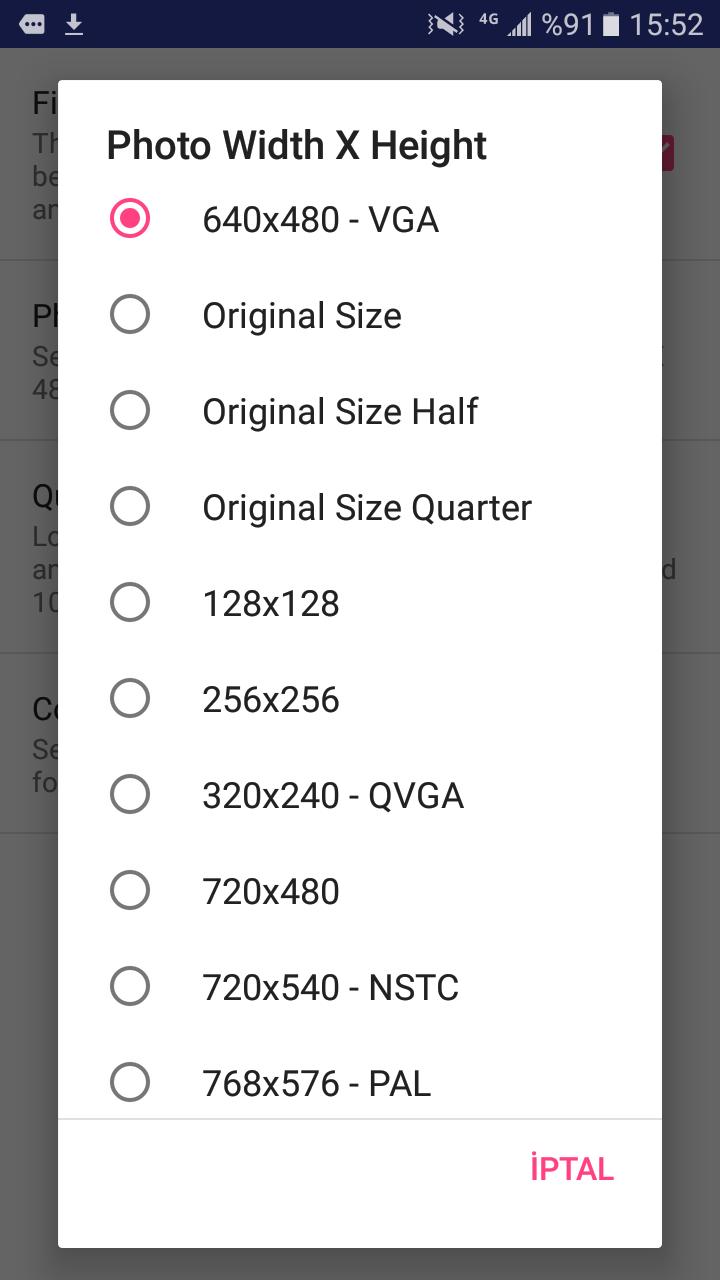Select the 640x480 - VGA radio button
This screenshot has width=720, height=1280.
point(130,219)
